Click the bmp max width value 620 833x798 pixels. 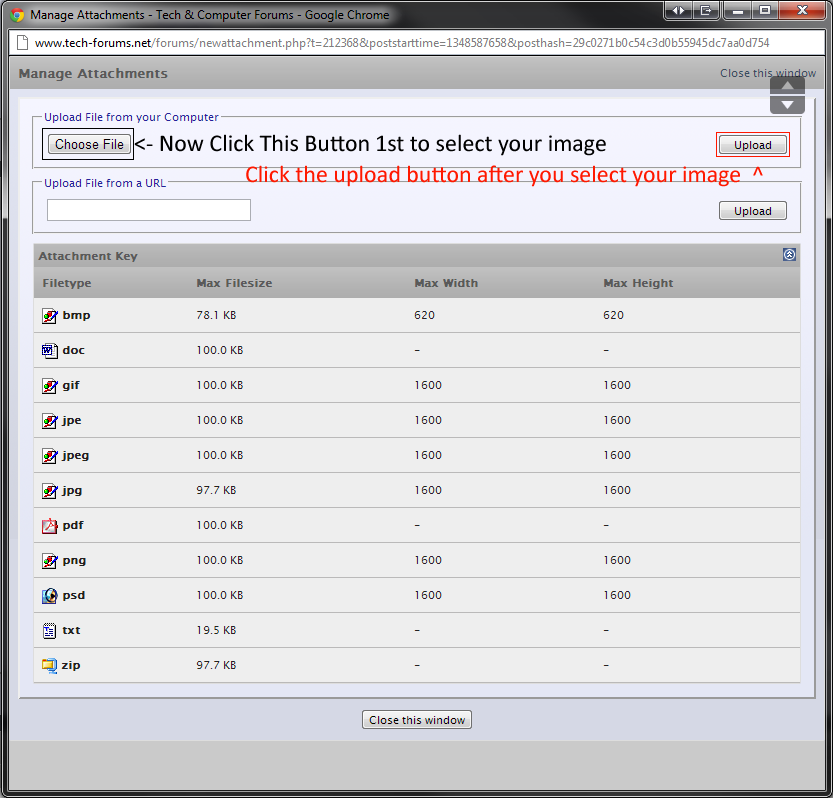pyautogui.click(x=424, y=315)
